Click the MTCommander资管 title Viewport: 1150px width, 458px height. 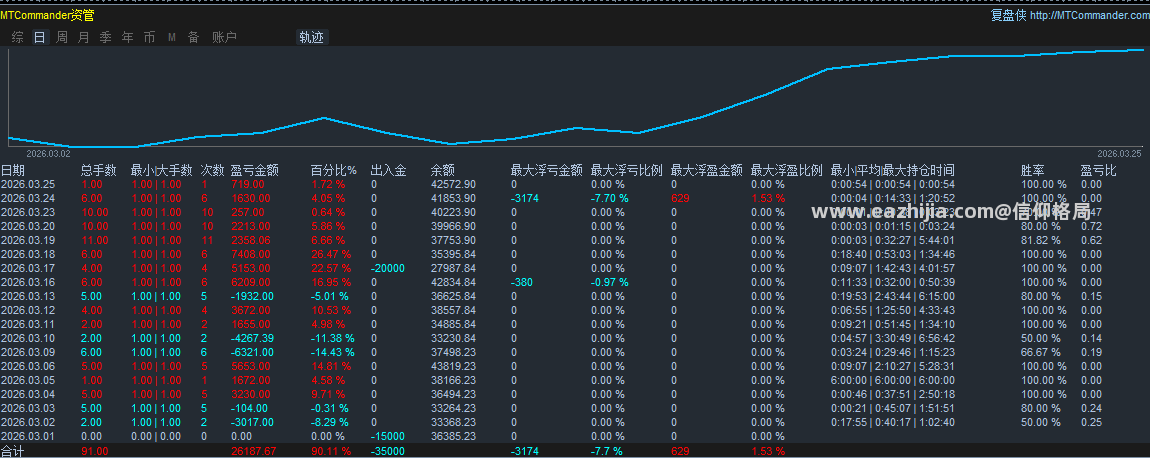coord(47,15)
